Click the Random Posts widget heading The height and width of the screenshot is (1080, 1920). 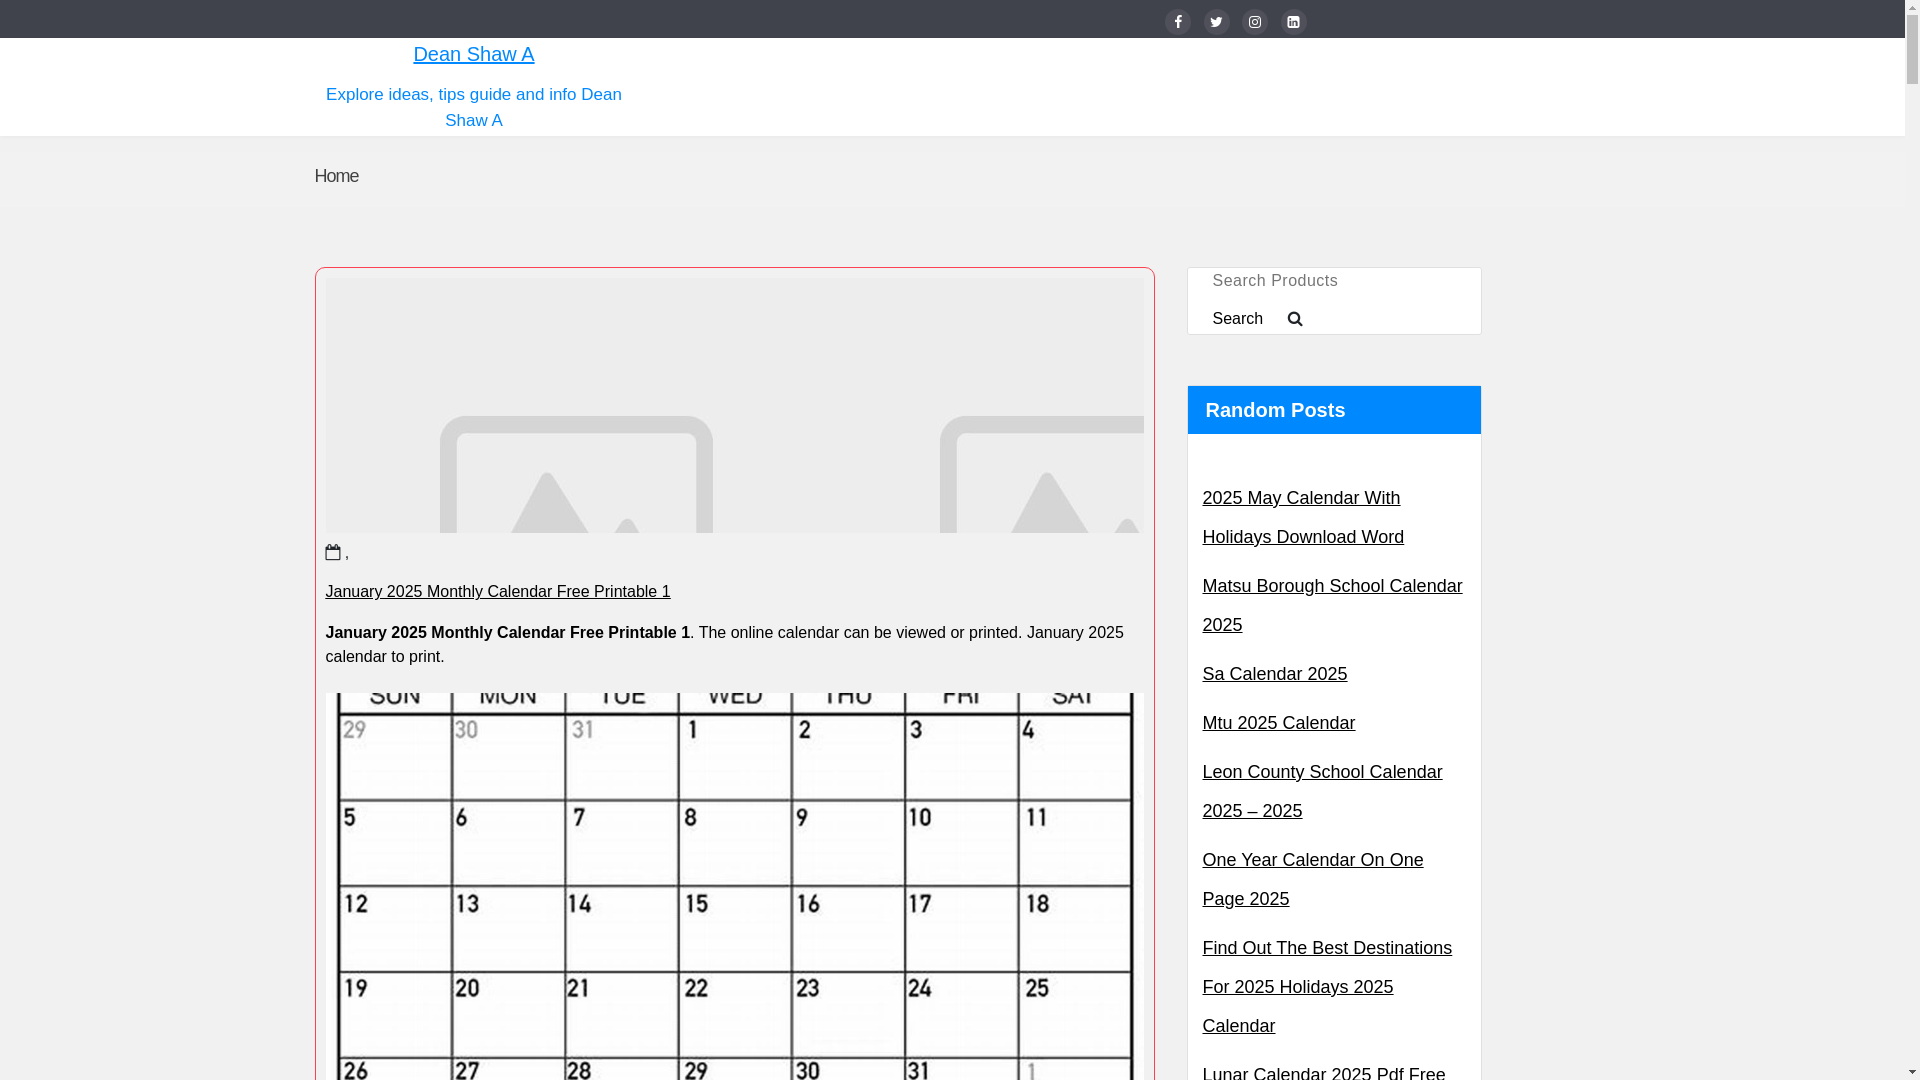[1333, 410]
